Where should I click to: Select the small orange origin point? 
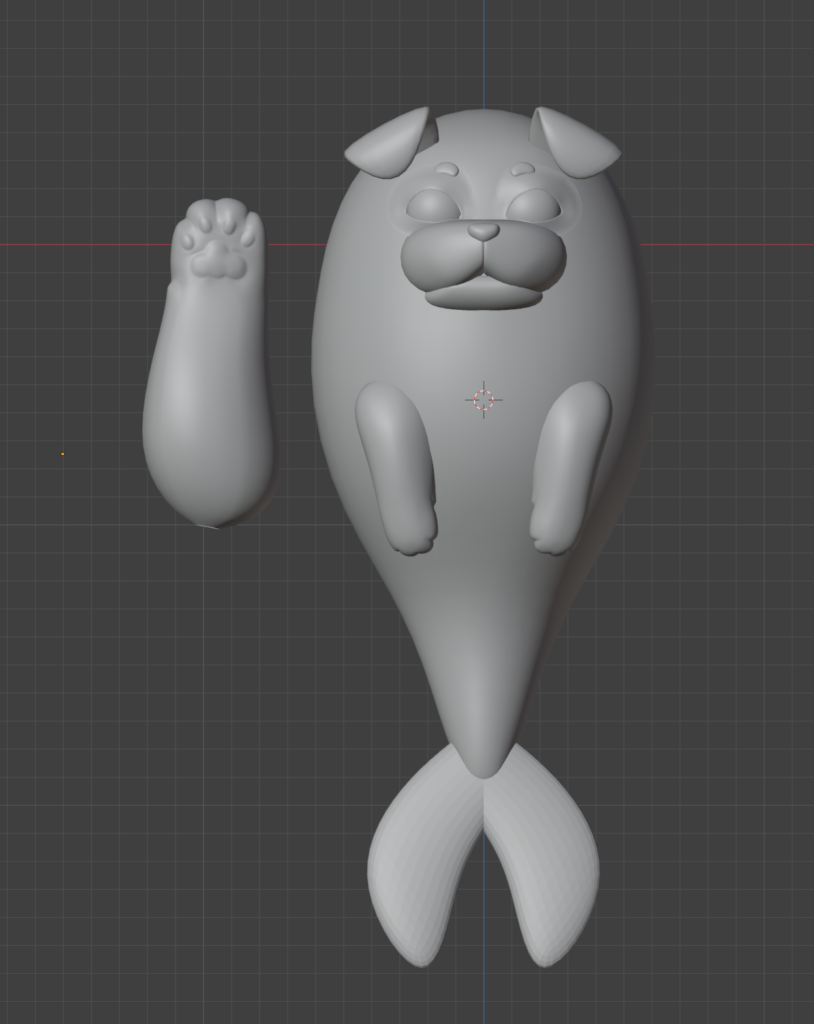pyautogui.click(x=63, y=454)
